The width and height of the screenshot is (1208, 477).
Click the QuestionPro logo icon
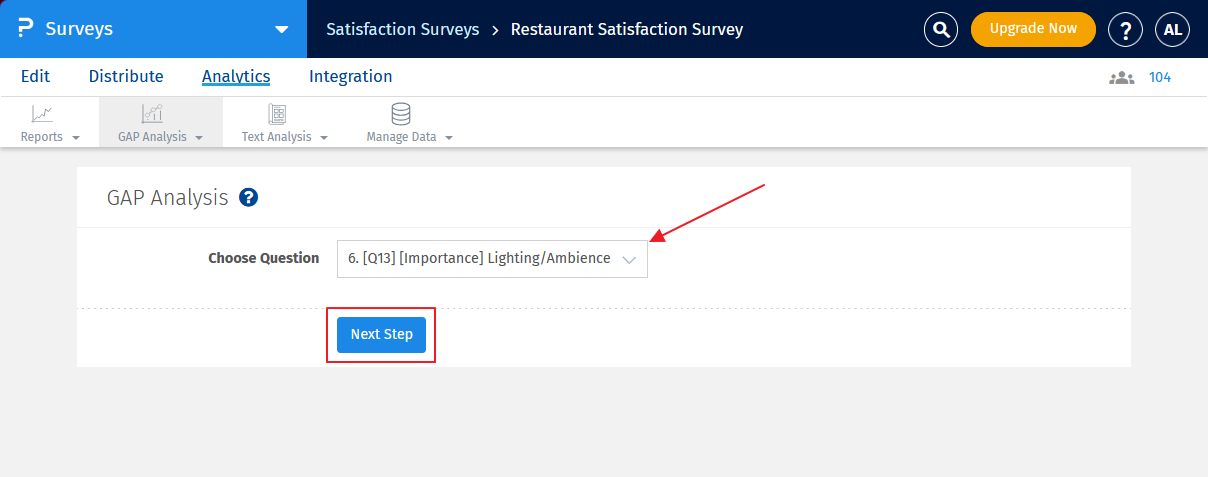[25, 29]
